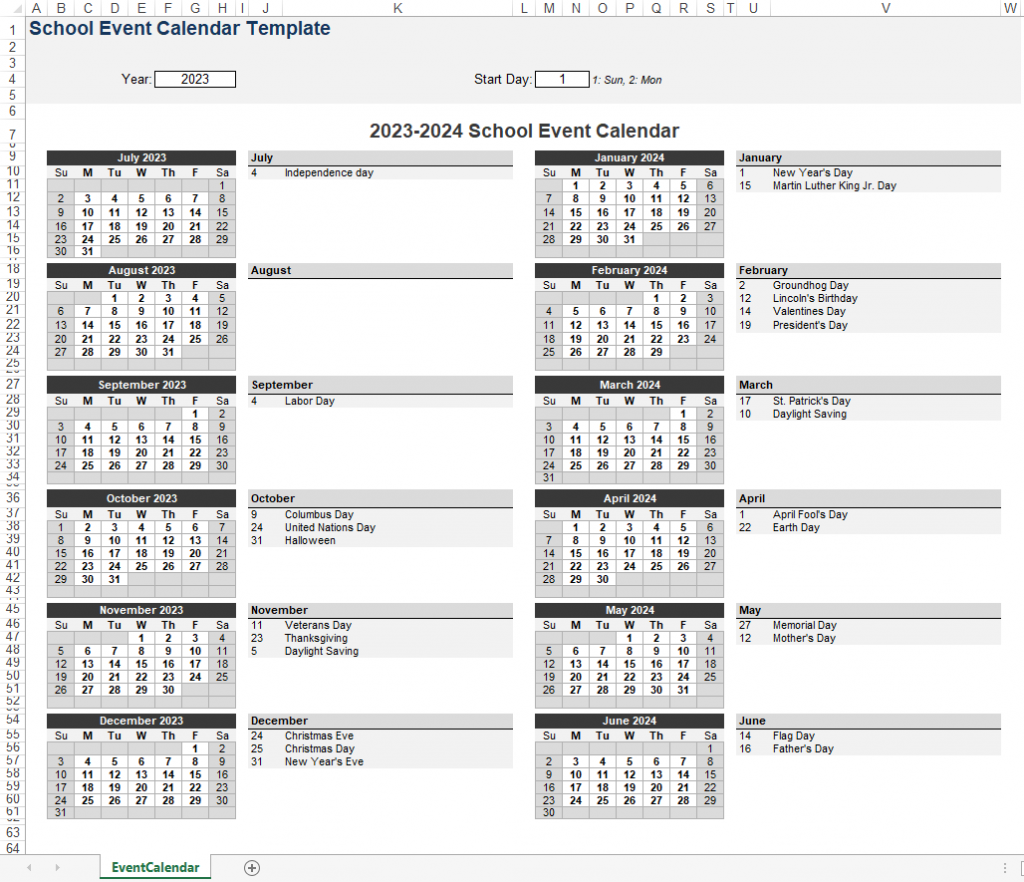
Task: Click the 2023-2024 School Event Calendar heading
Action: point(524,131)
